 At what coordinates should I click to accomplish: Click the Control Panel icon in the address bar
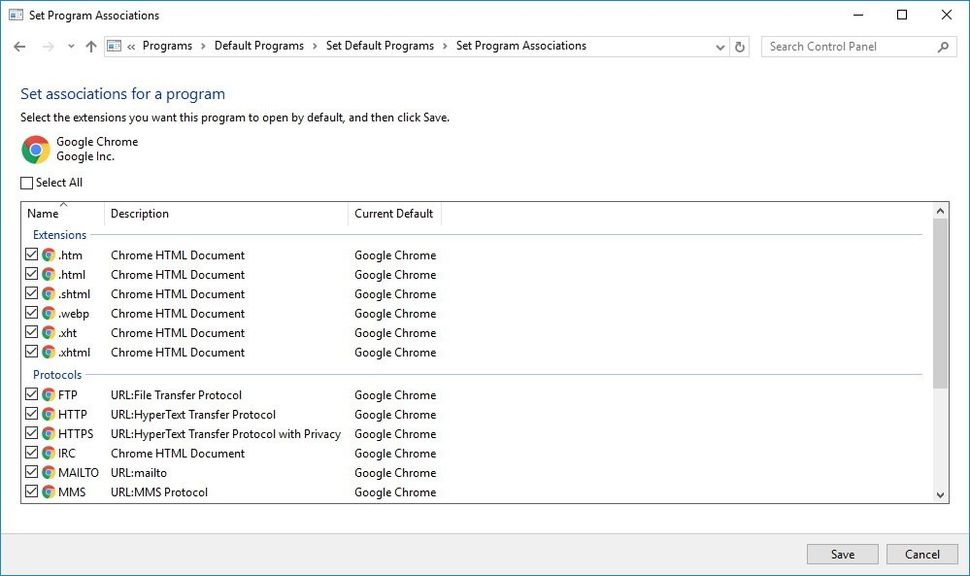pos(113,46)
